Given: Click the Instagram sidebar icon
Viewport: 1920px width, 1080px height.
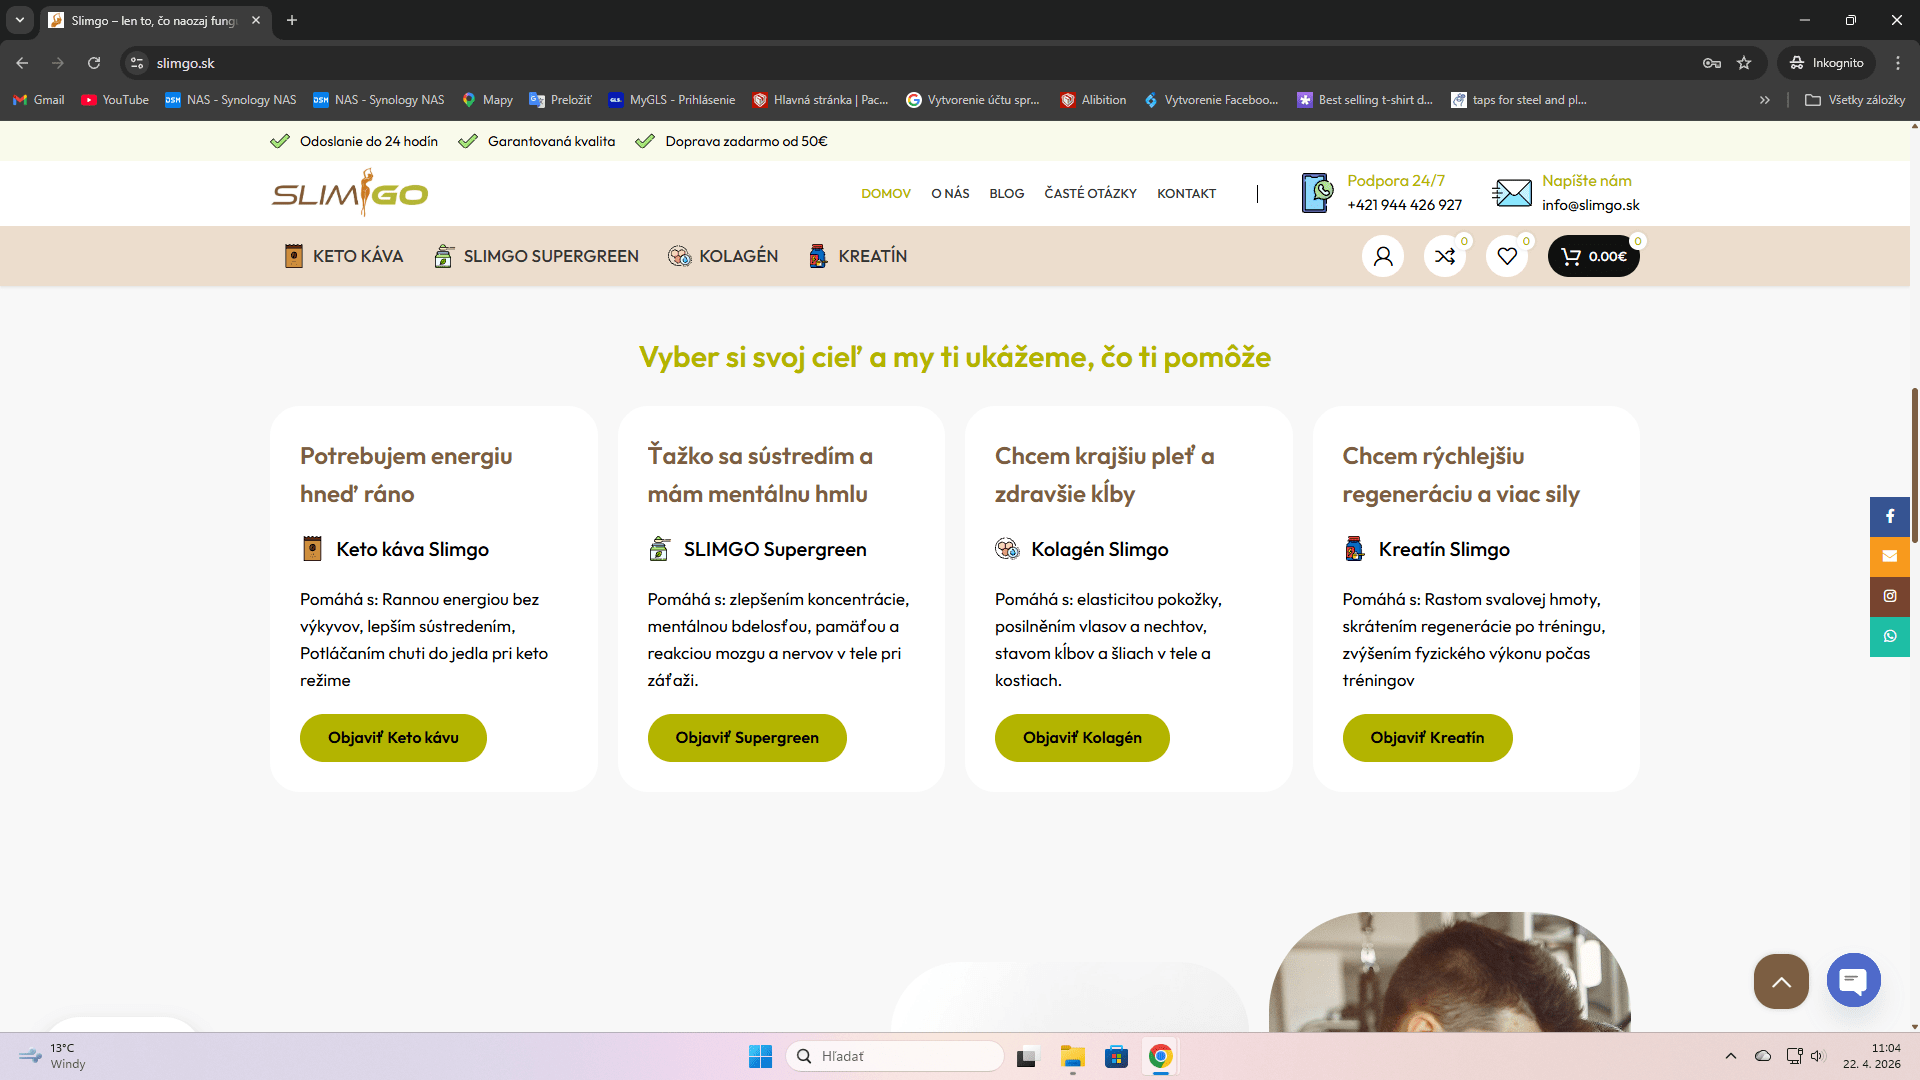Looking at the screenshot, I should click(1890, 596).
